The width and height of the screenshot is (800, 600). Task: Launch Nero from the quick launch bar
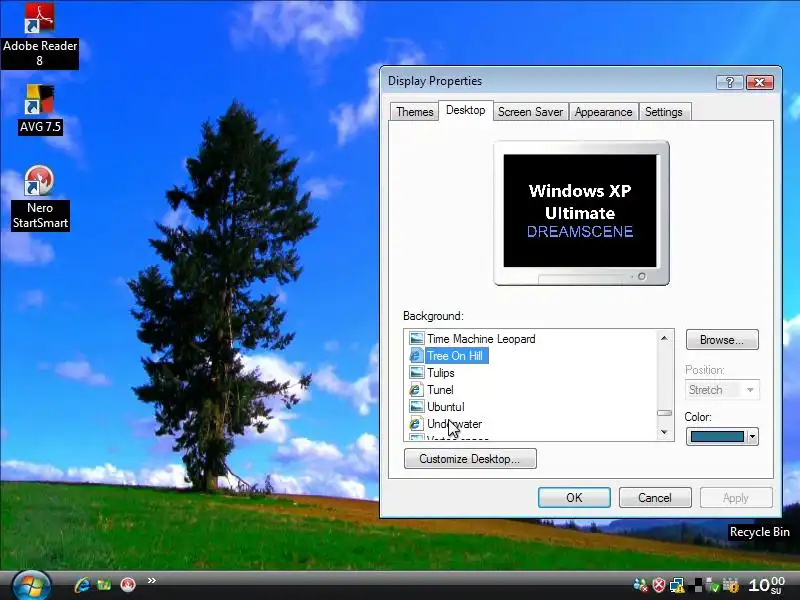coord(128,584)
